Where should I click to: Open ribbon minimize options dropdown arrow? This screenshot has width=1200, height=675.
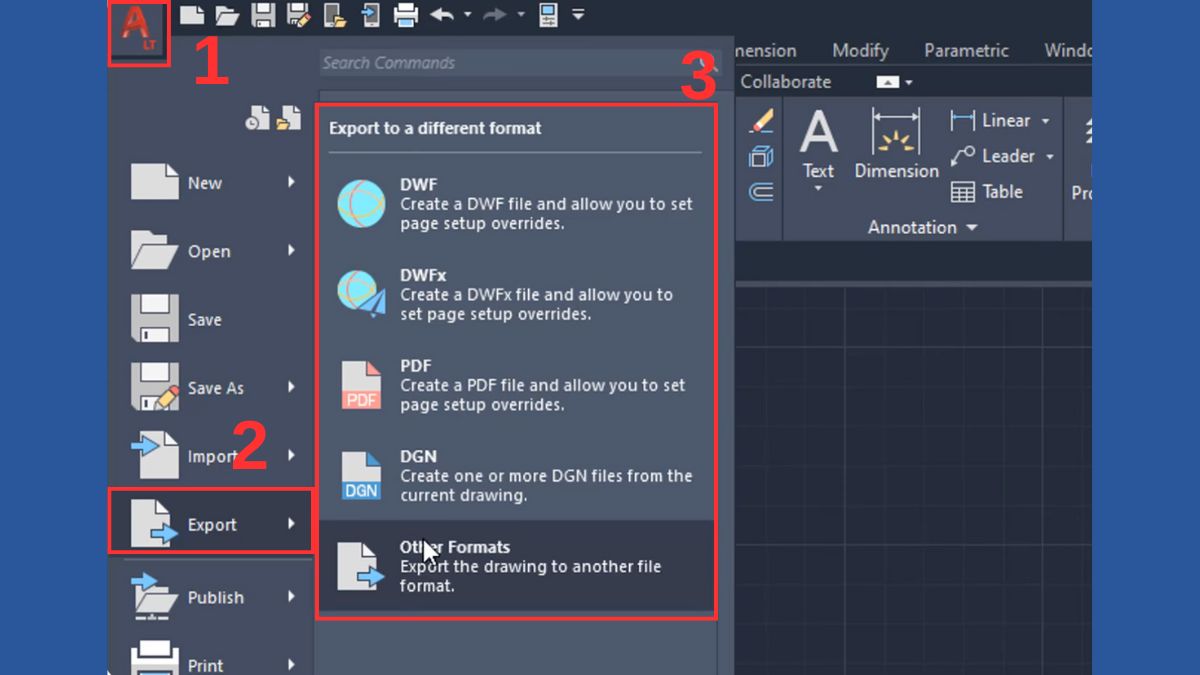click(908, 82)
